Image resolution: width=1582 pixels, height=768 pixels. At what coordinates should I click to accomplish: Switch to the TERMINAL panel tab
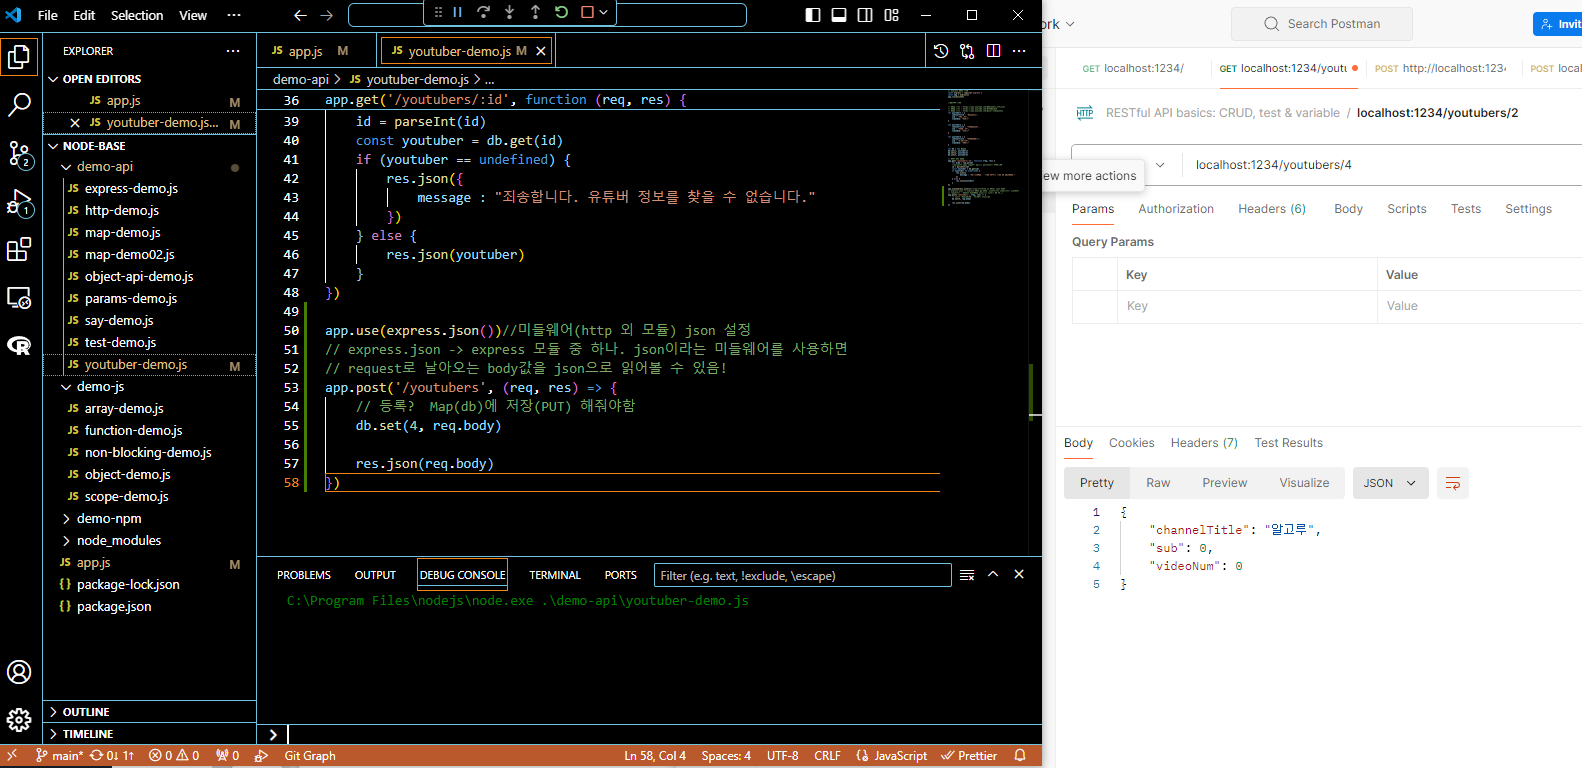coord(555,575)
